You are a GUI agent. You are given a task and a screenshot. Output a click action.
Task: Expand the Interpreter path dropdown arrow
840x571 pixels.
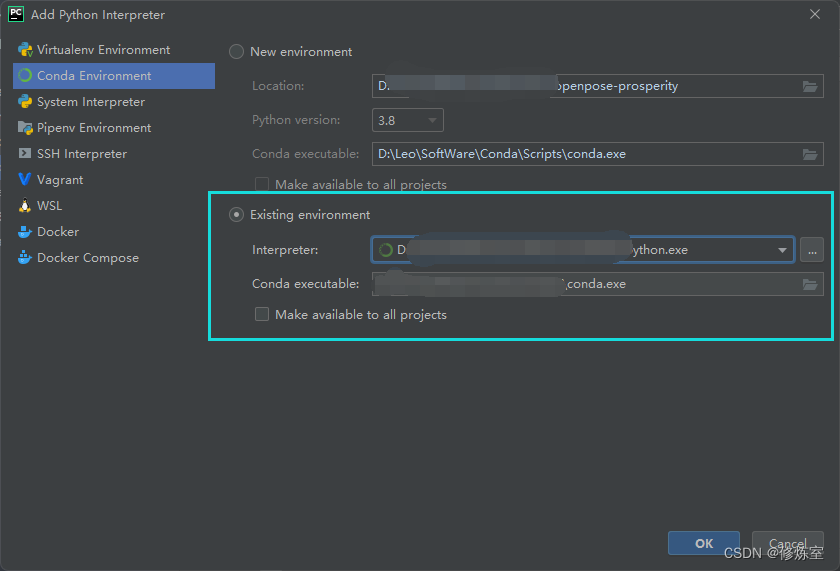point(782,250)
